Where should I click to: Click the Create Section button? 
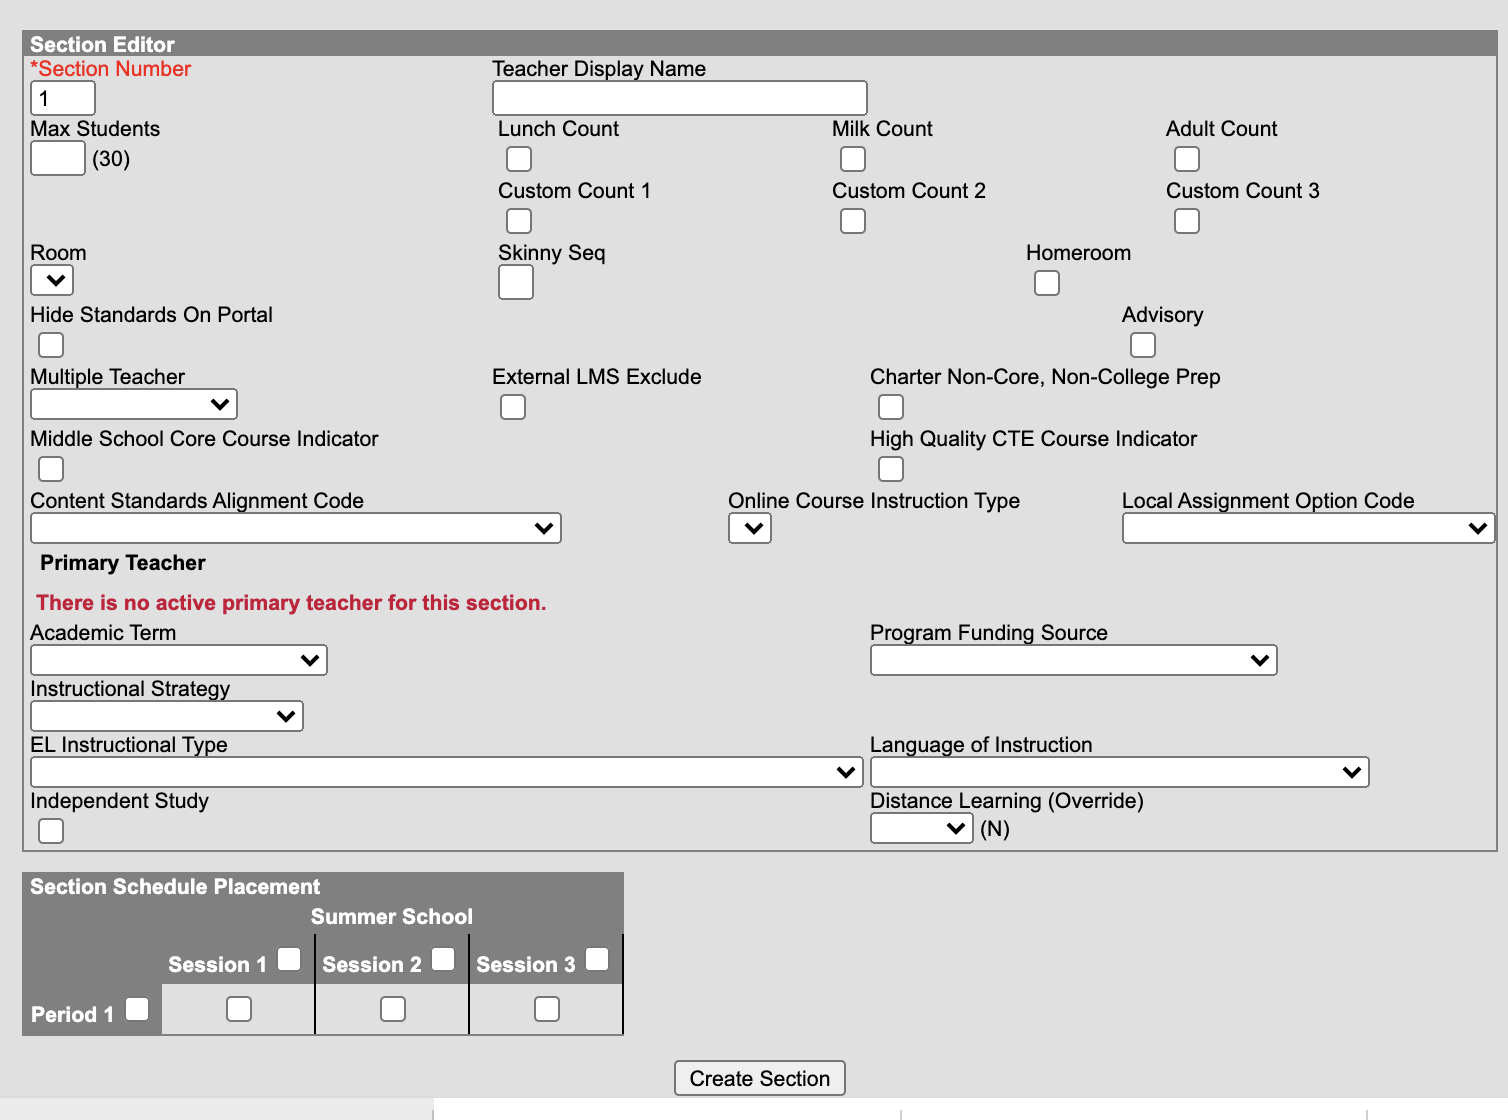tap(760, 1078)
